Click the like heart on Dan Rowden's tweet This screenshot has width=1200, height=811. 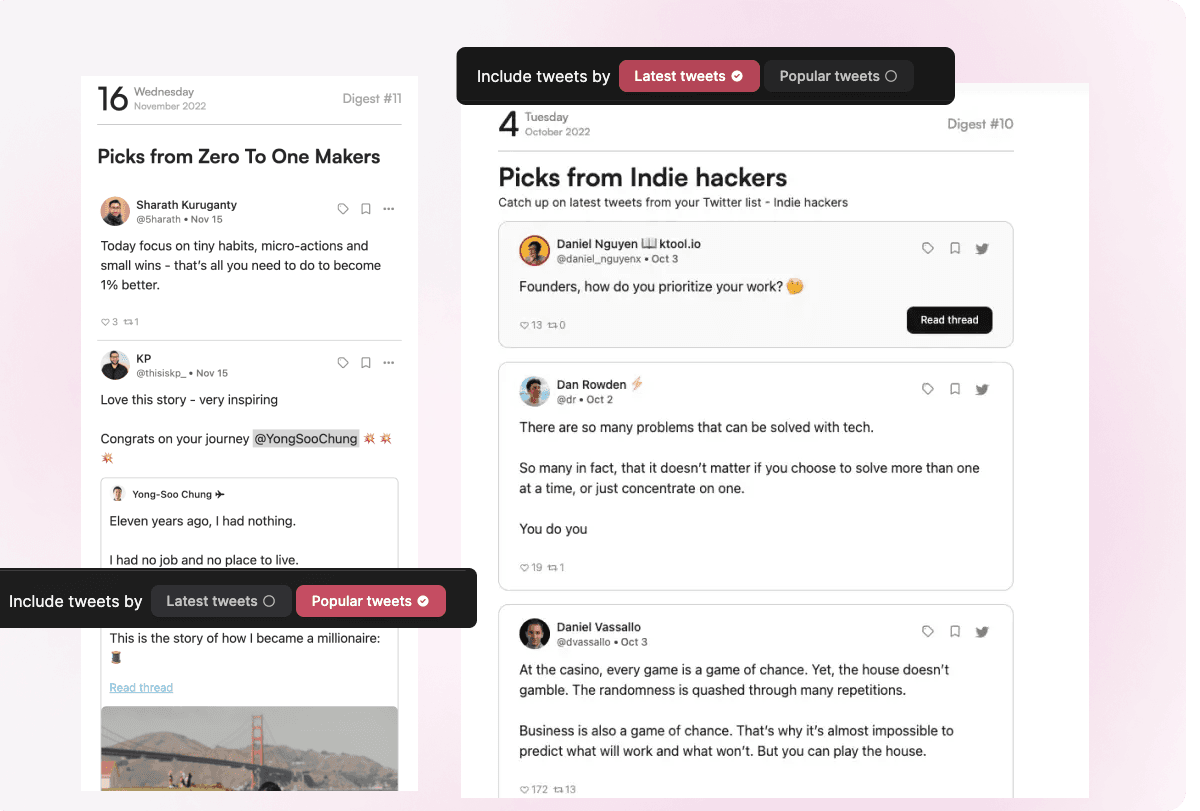(x=524, y=568)
